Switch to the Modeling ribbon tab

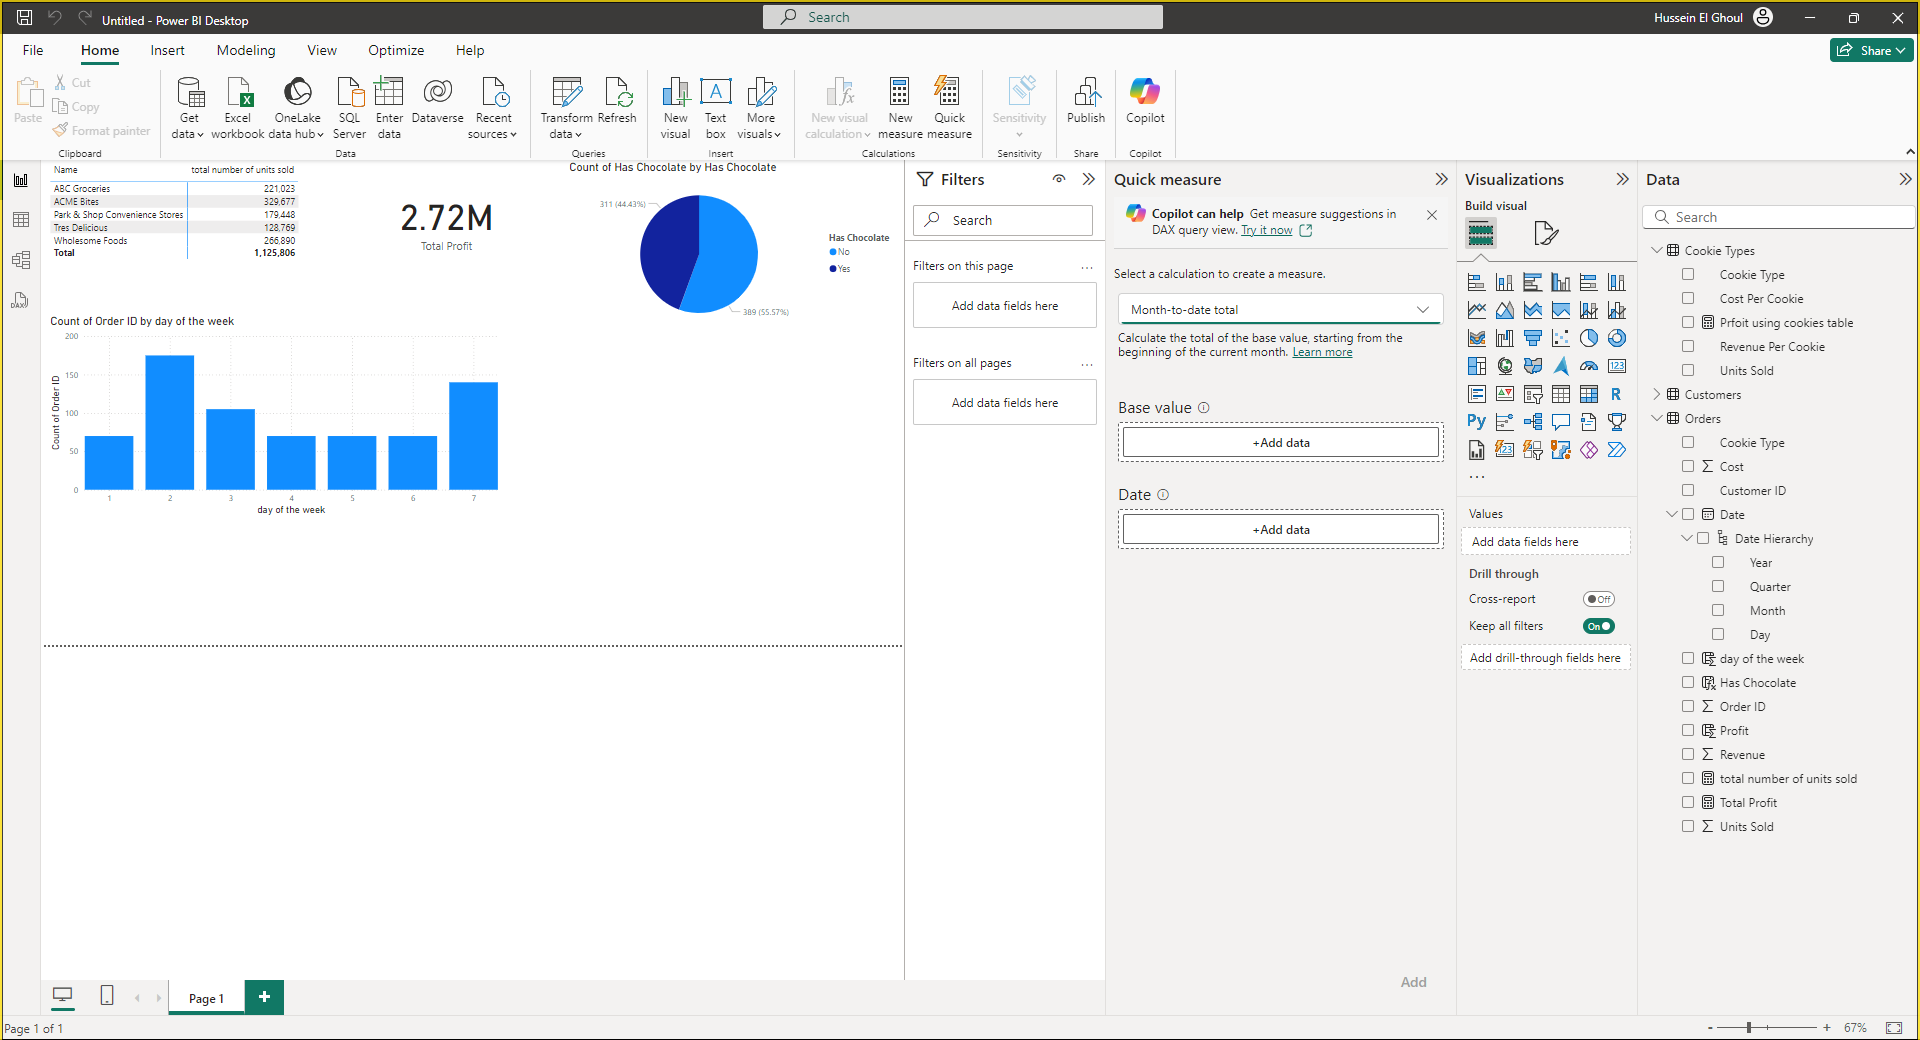(x=246, y=50)
